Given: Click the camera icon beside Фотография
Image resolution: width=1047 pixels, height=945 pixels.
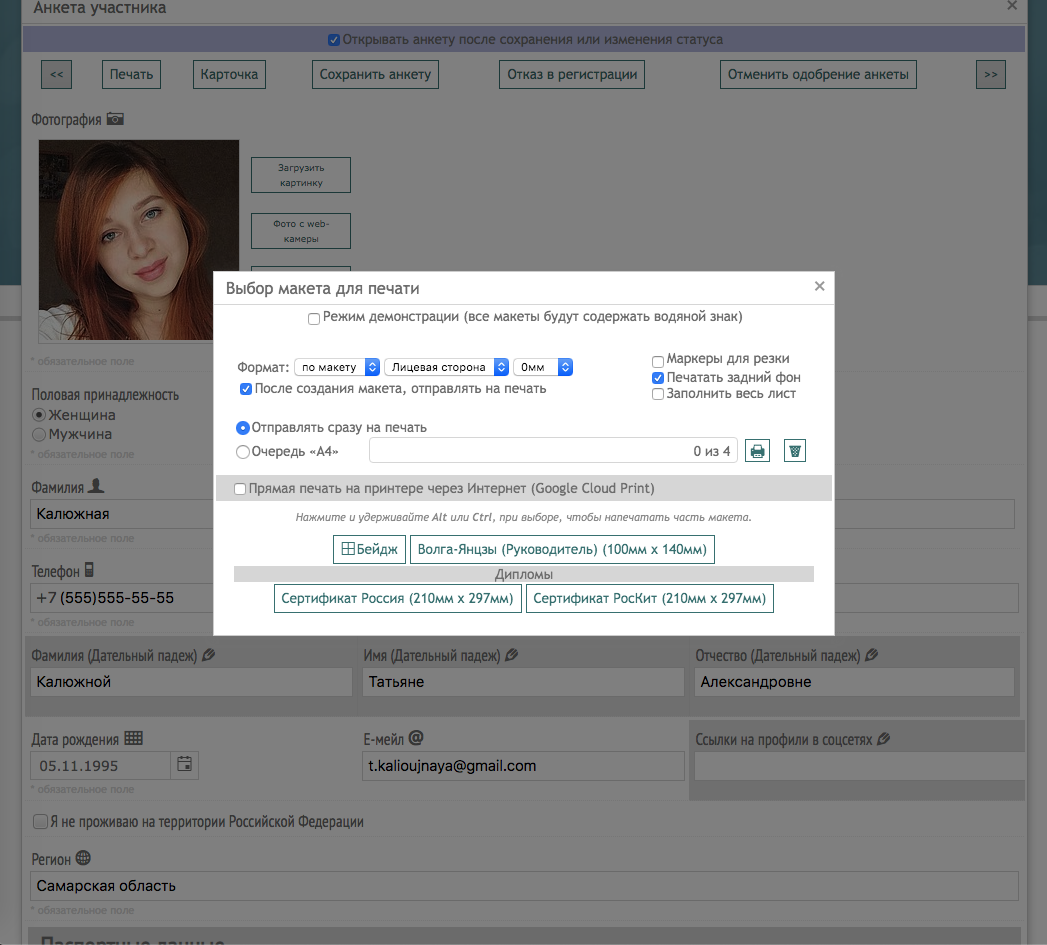Looking at the screenshot, I should point(115,119).
